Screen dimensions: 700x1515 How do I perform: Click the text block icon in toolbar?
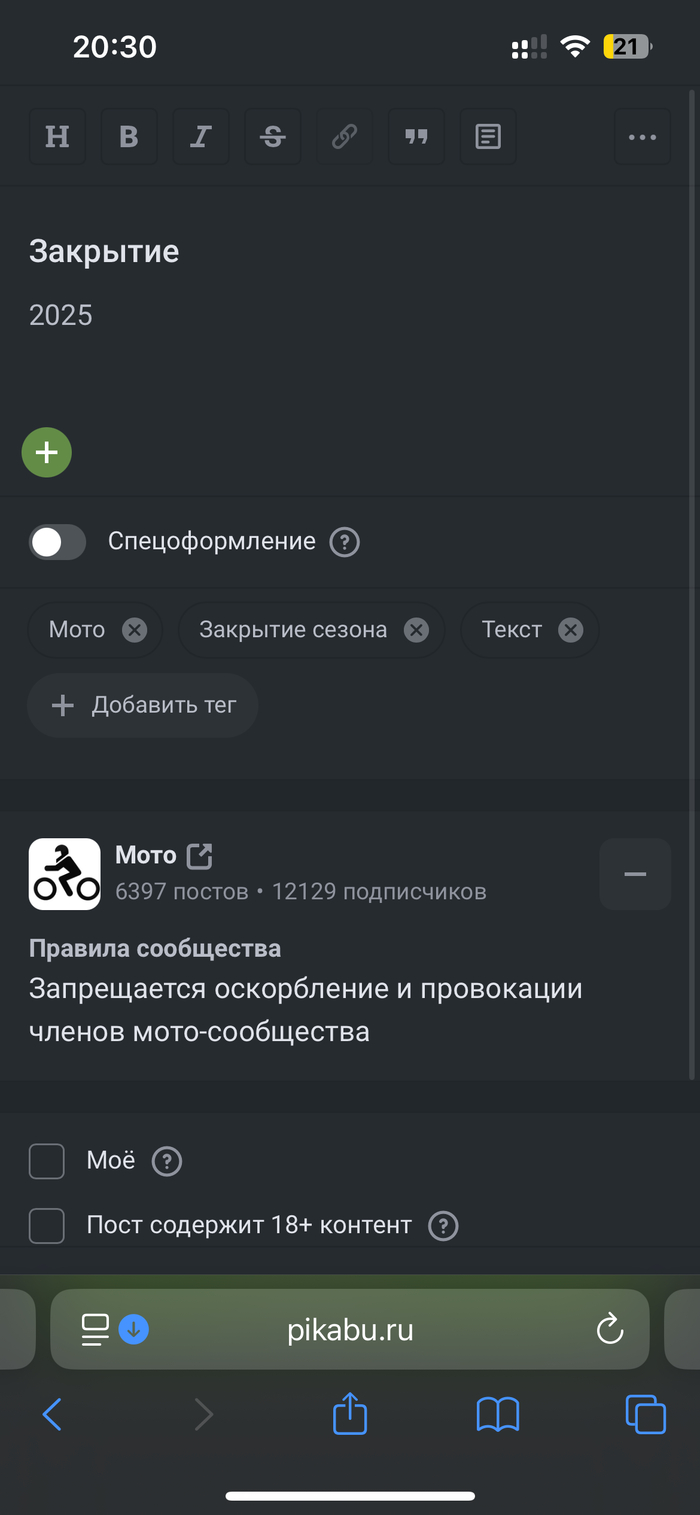coord(488,137)
